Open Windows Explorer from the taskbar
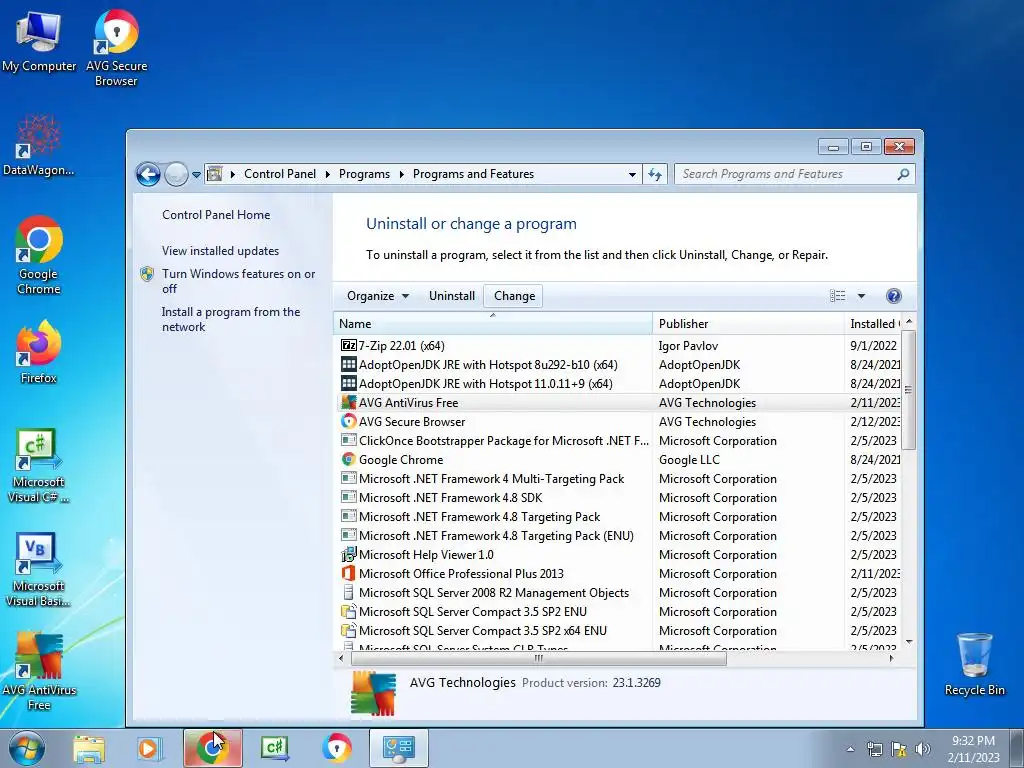 tap(89, 748)
